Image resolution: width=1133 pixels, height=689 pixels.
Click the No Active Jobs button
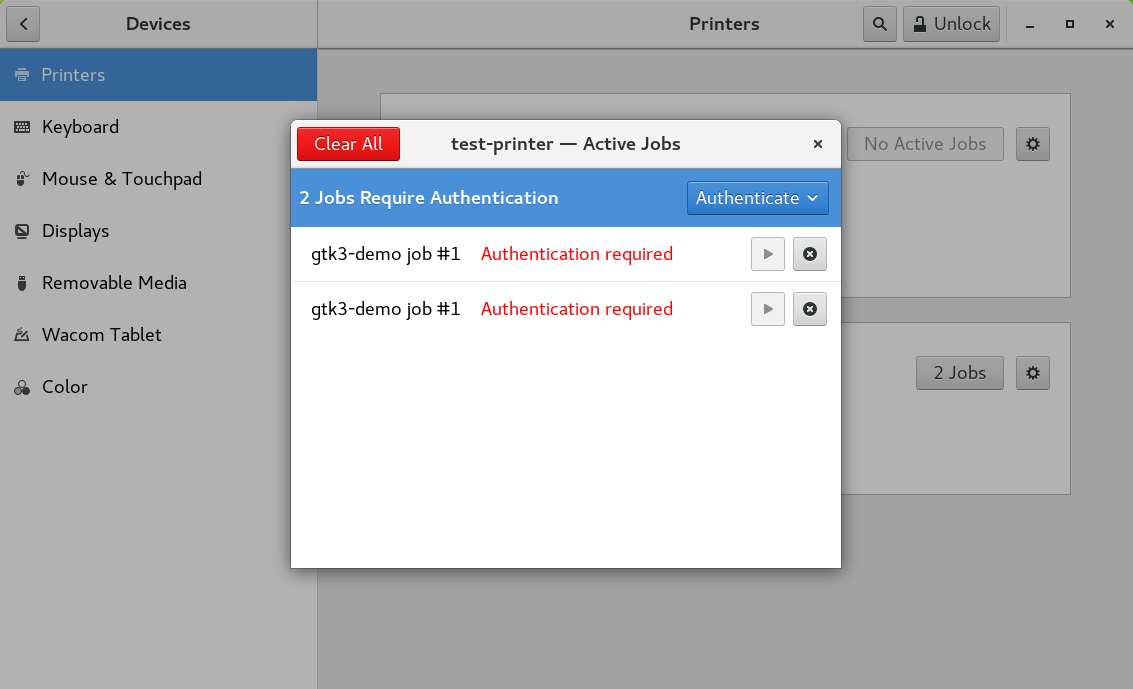pos(925,144)
